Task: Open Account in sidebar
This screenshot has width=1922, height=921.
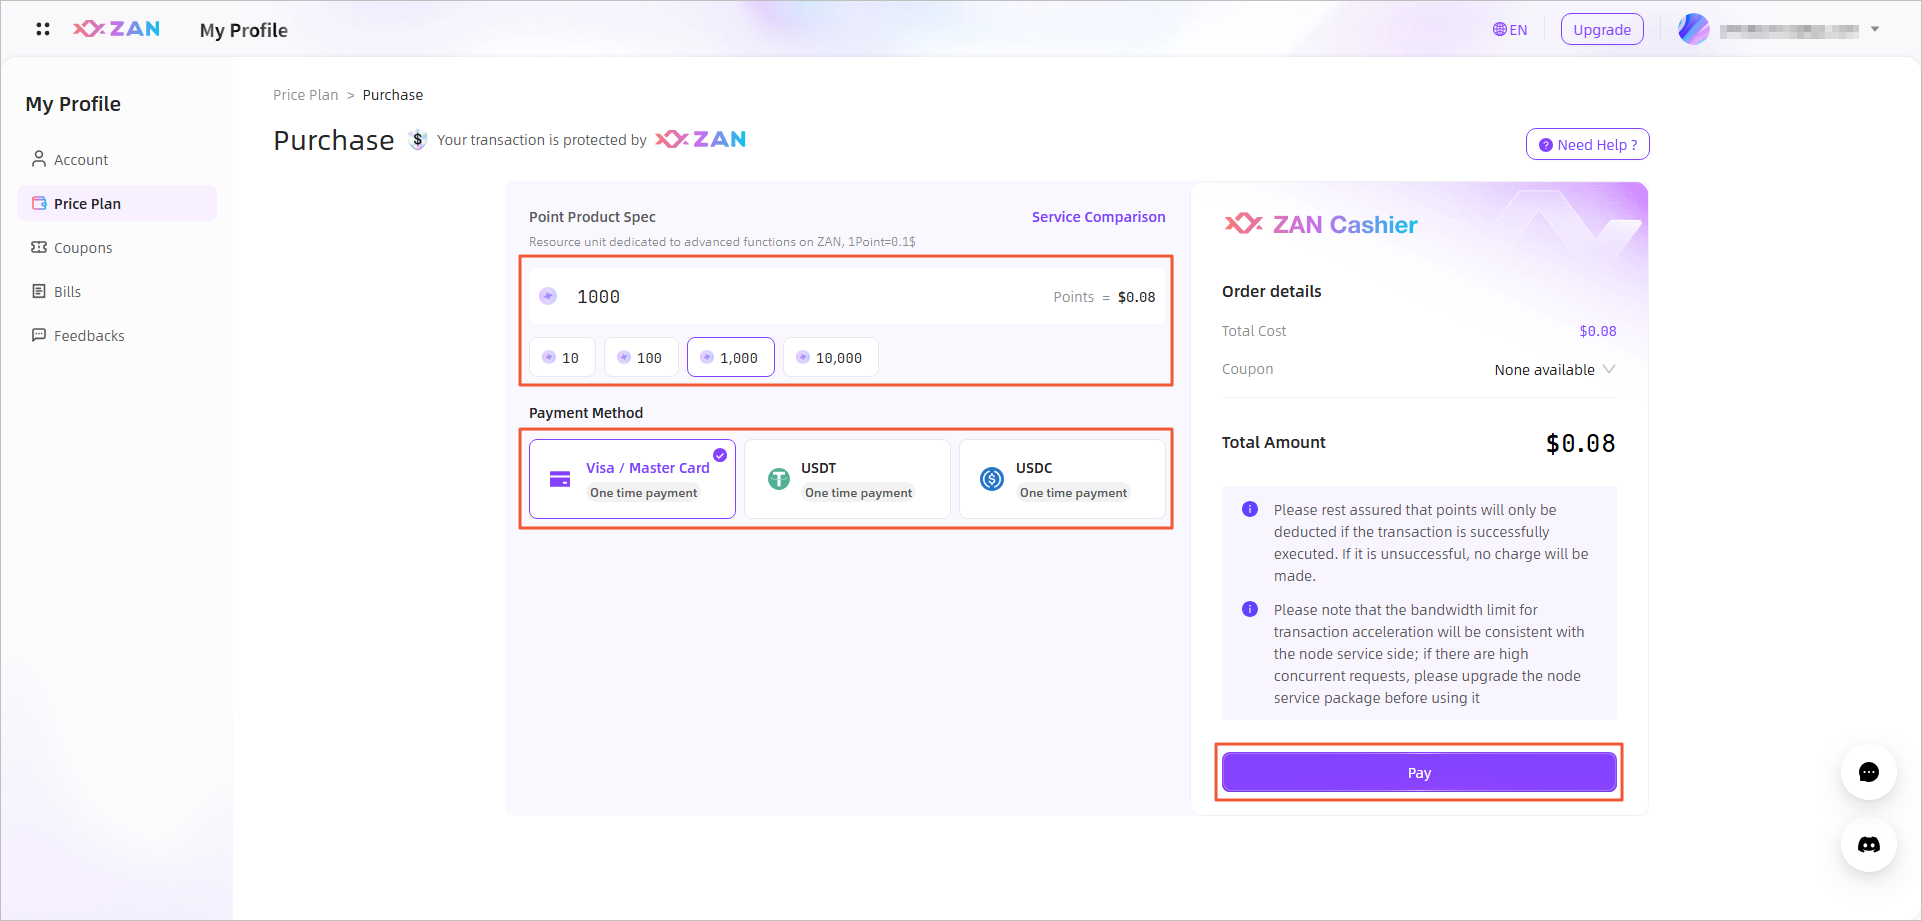Action: [x=117, y=159]
